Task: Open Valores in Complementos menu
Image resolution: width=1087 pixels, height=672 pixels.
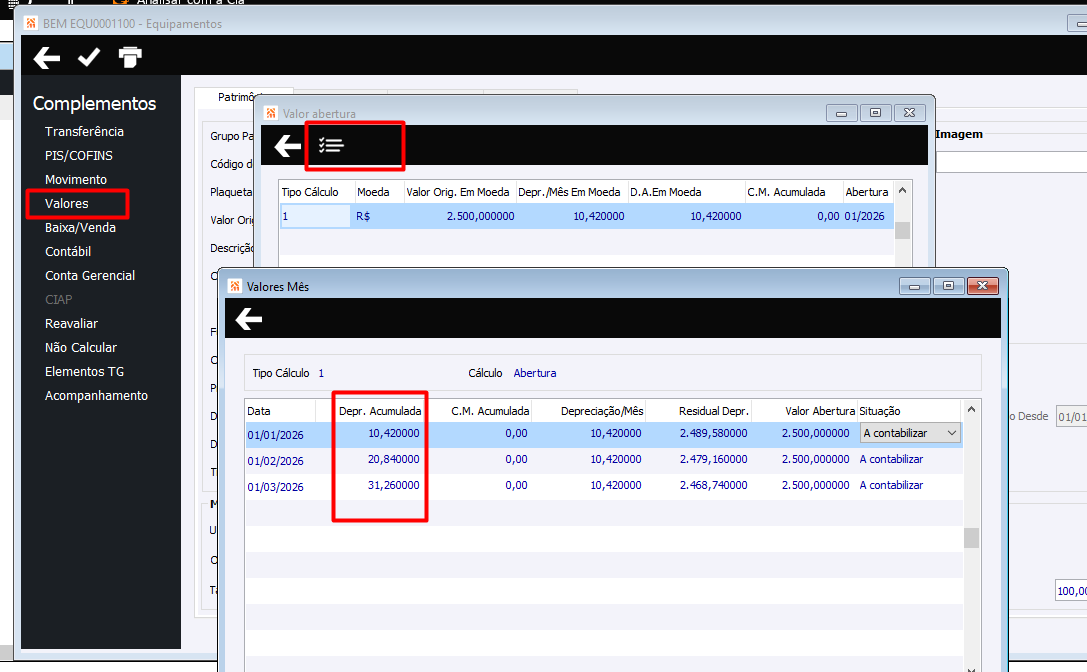Action: click(x=67, y=203)
